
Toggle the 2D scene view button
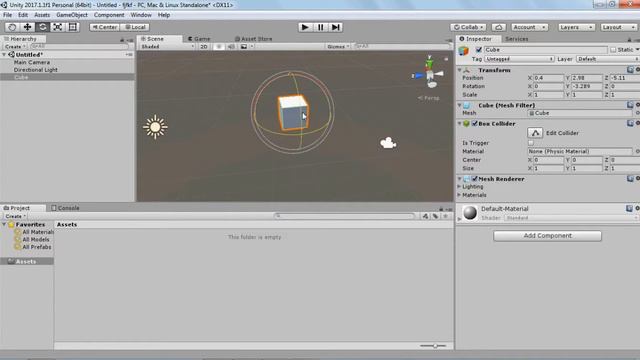click(x=204, y=47)
